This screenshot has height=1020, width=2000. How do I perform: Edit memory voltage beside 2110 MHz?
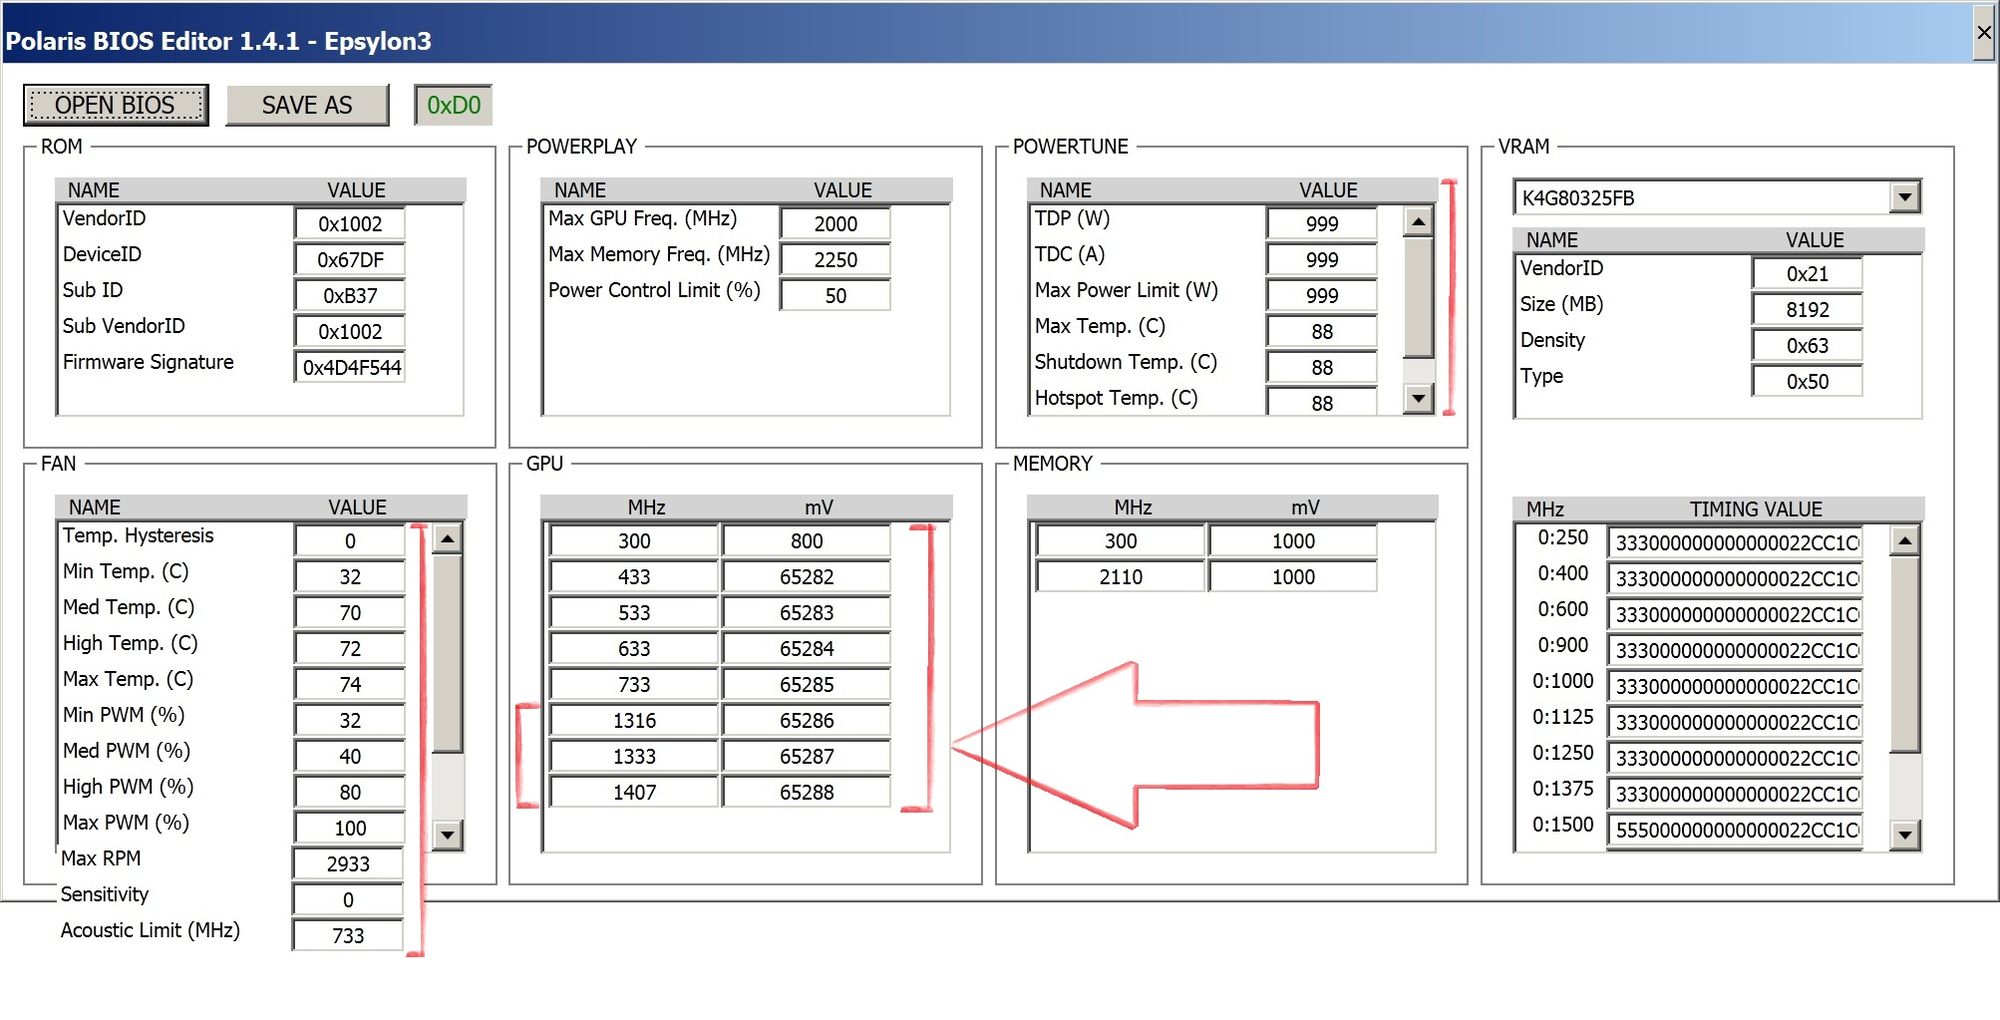(1293, 576)
